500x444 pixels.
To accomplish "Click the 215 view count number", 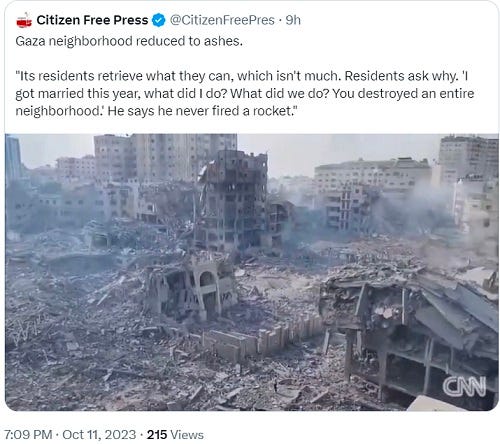I will click(x=157, y=435).
